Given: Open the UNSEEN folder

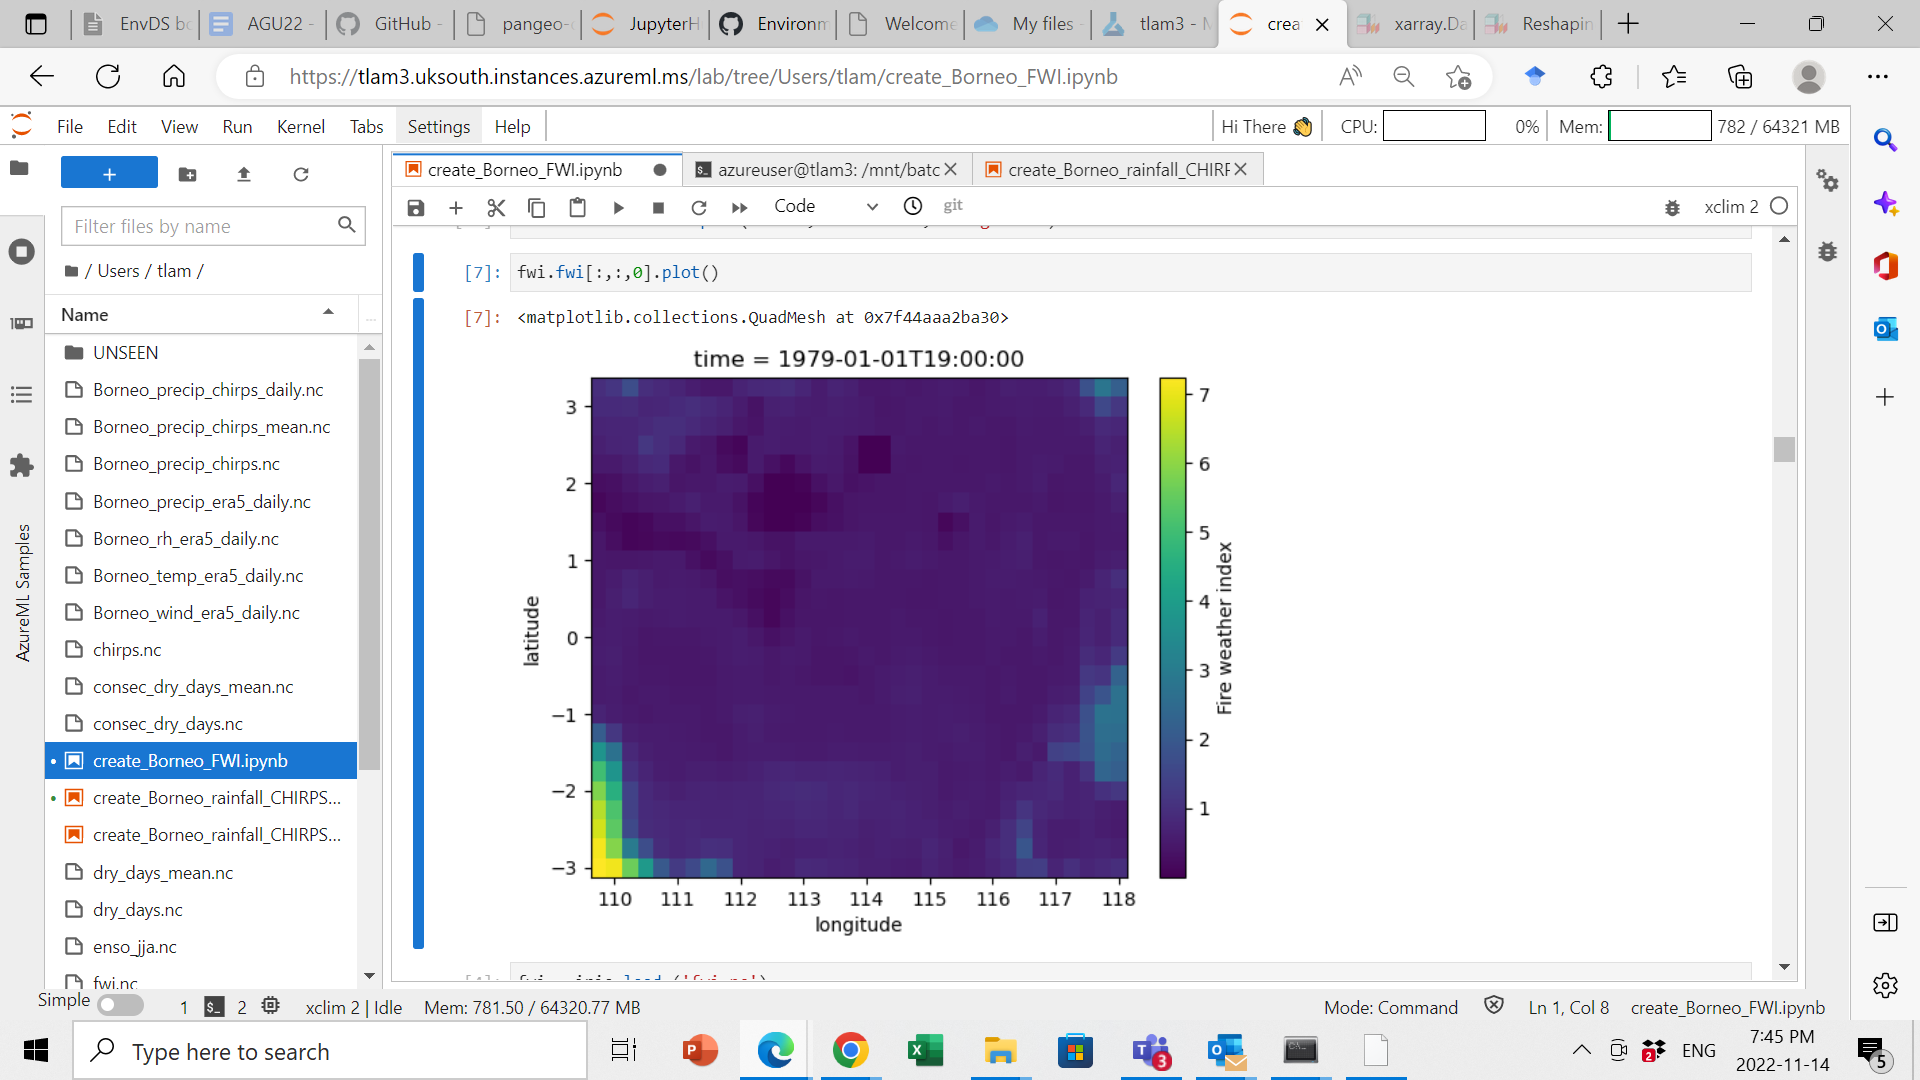Looking at the screenshot, I should 125,352.
